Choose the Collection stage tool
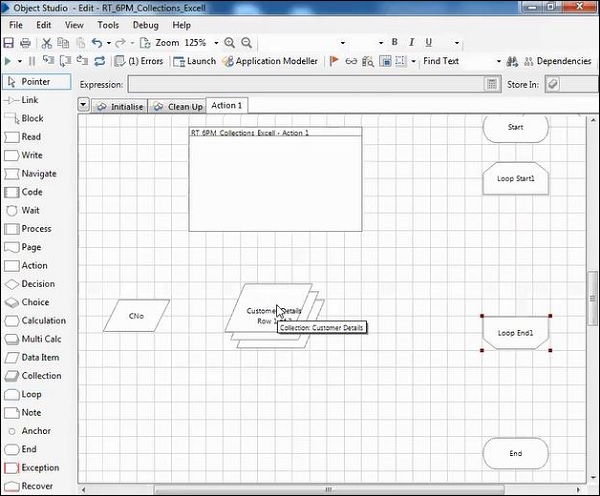 click(40, 376)
